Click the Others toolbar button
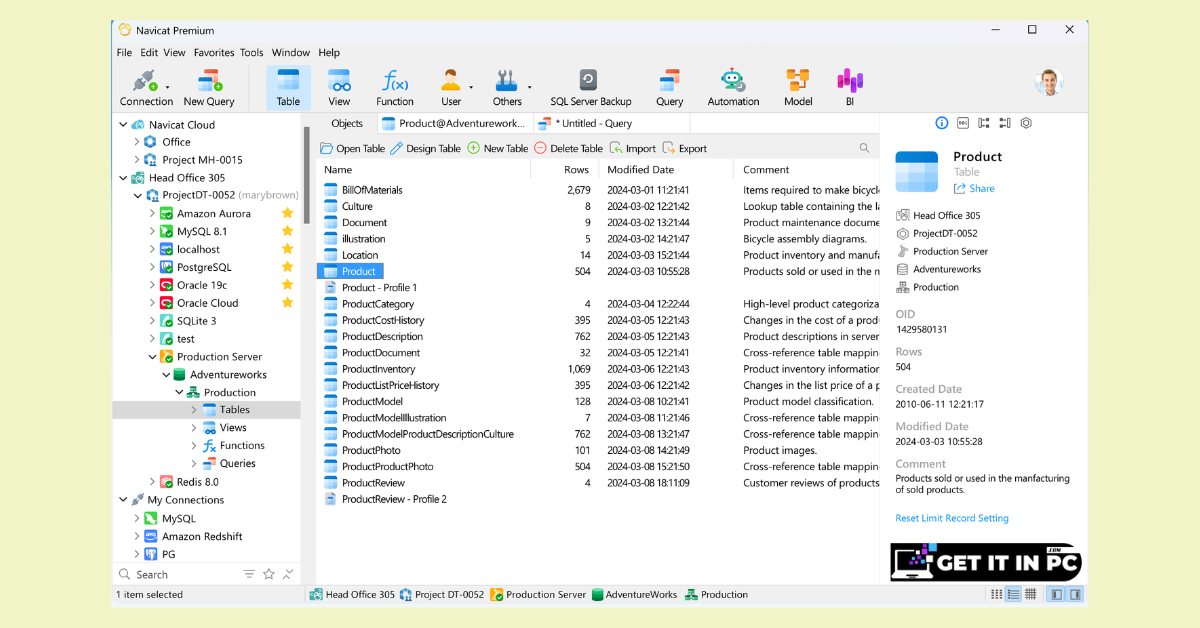Screen dimensions: 1200x628 (x=507, y=88)
